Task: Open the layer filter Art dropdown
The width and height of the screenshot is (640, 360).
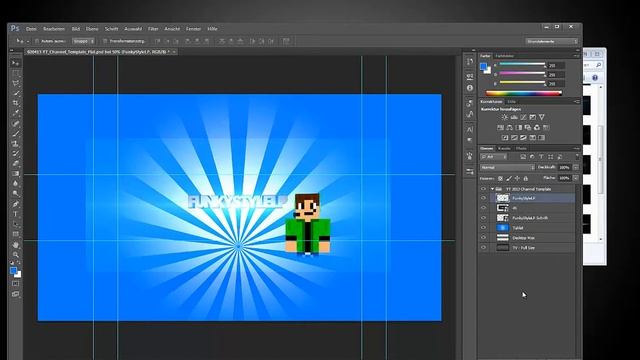Action: (x=493, y=157)
